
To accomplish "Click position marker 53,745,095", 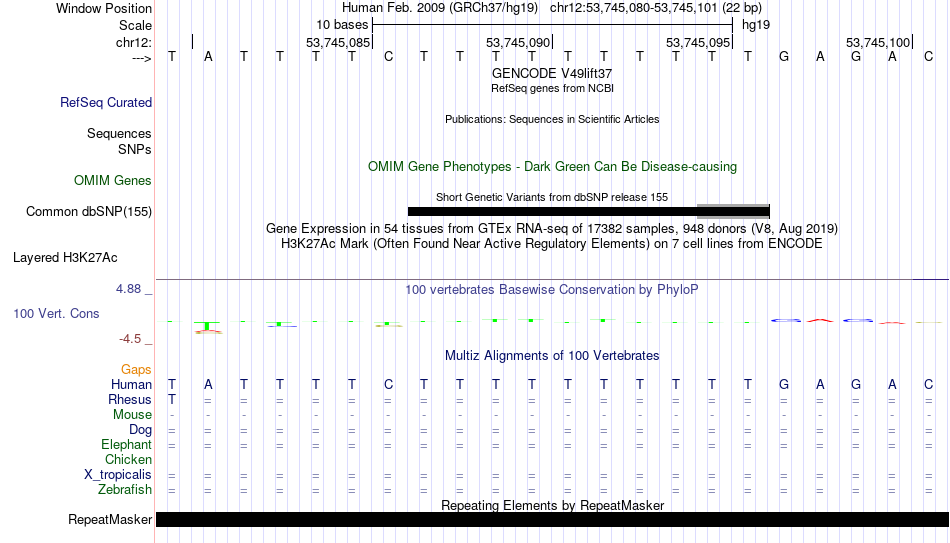I will point(697,42).
